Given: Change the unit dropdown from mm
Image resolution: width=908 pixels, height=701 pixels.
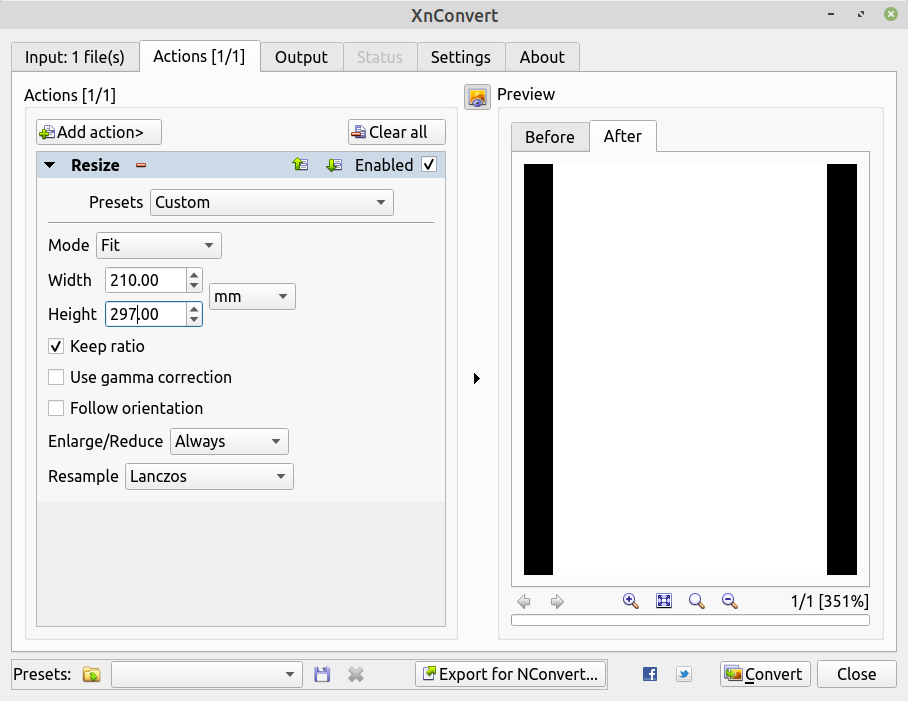Looking at the screenshot, I should (x=252, y=296).
